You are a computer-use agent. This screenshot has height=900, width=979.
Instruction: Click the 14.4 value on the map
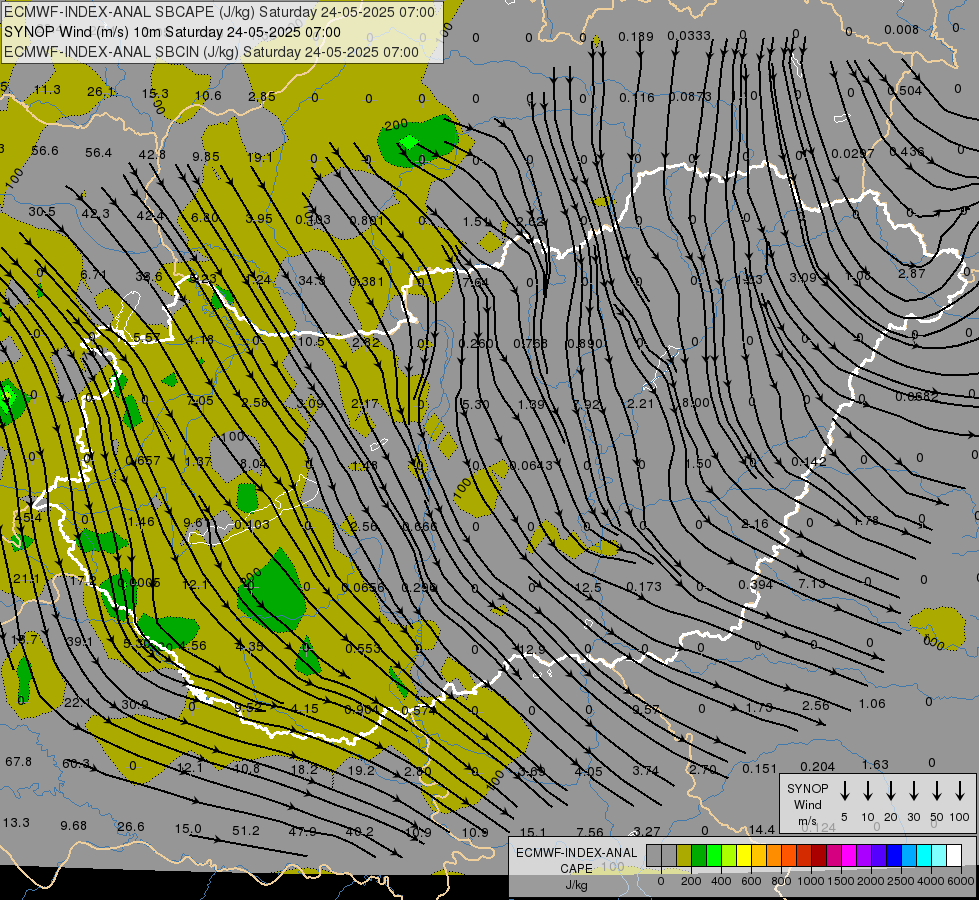(x=762, y=829)
